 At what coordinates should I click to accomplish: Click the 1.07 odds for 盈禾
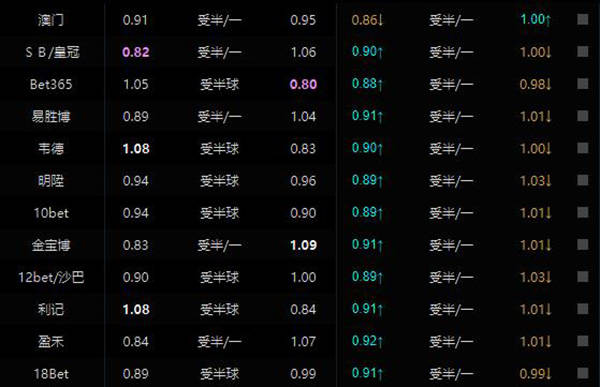click(303, 341)
